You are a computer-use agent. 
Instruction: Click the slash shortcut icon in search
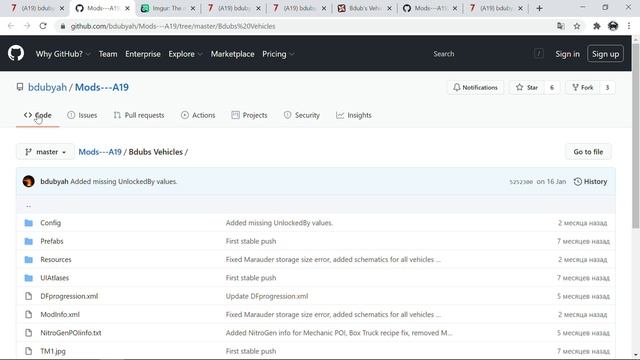539,53
